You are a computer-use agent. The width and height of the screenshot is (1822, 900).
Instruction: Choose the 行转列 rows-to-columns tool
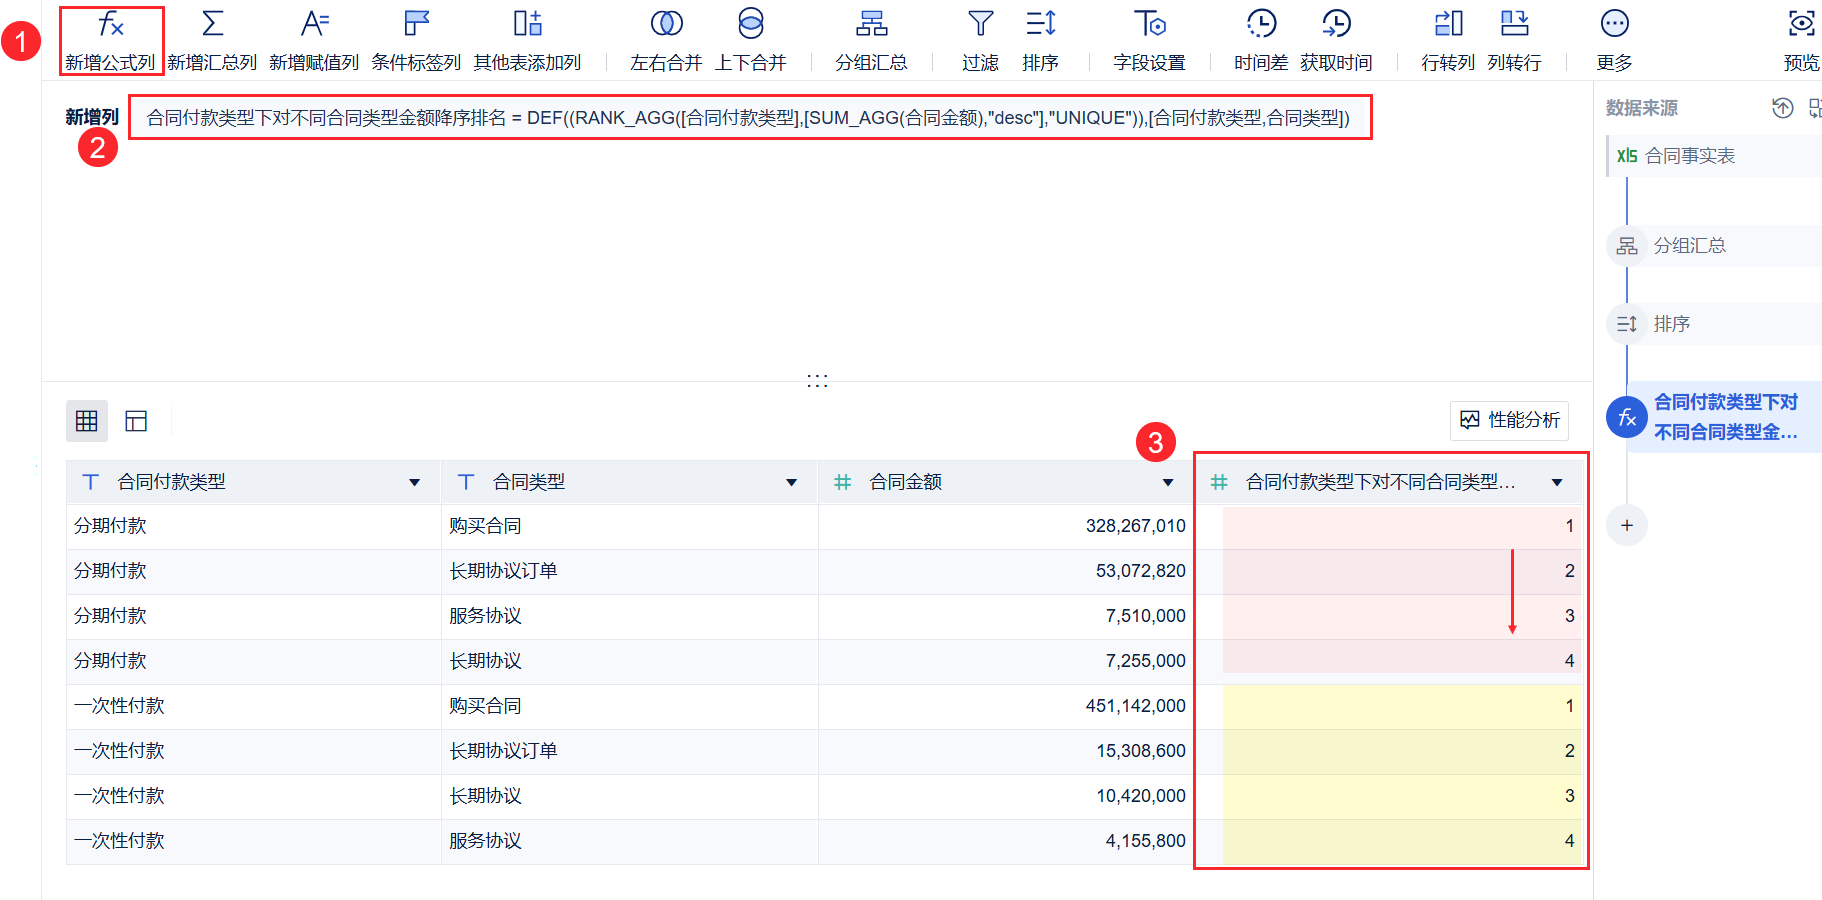click(1448, 40)
